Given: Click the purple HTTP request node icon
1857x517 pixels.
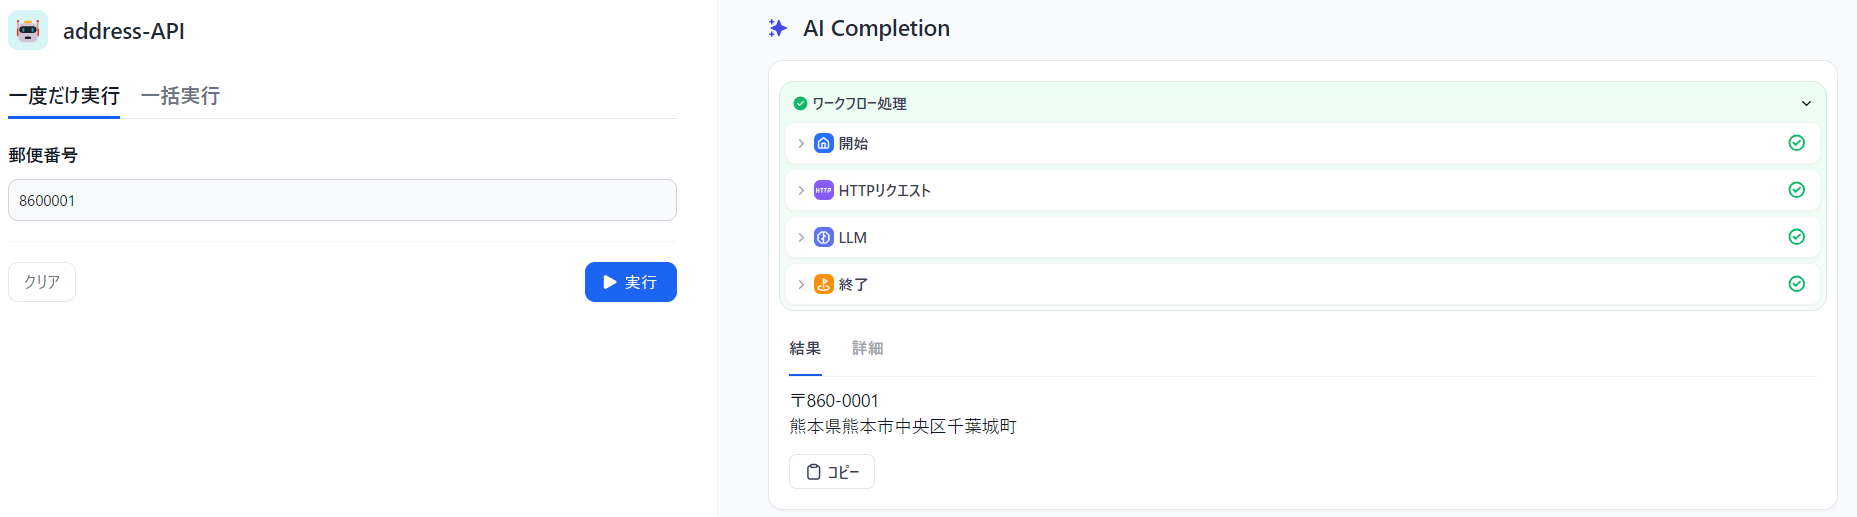Looking at the screenshot, I should tap(823, 190).
